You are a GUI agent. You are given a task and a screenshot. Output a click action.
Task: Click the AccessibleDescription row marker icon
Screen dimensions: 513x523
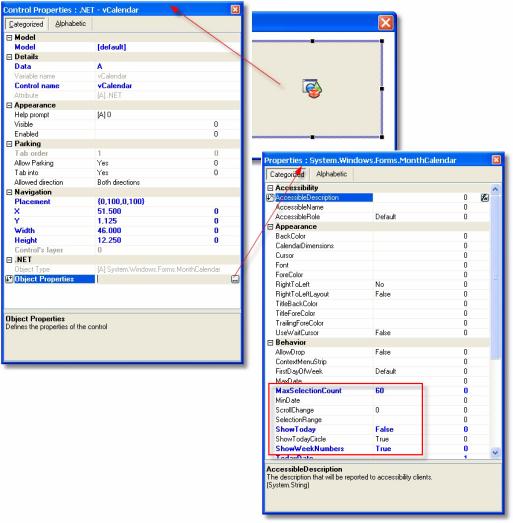[270, 197]
